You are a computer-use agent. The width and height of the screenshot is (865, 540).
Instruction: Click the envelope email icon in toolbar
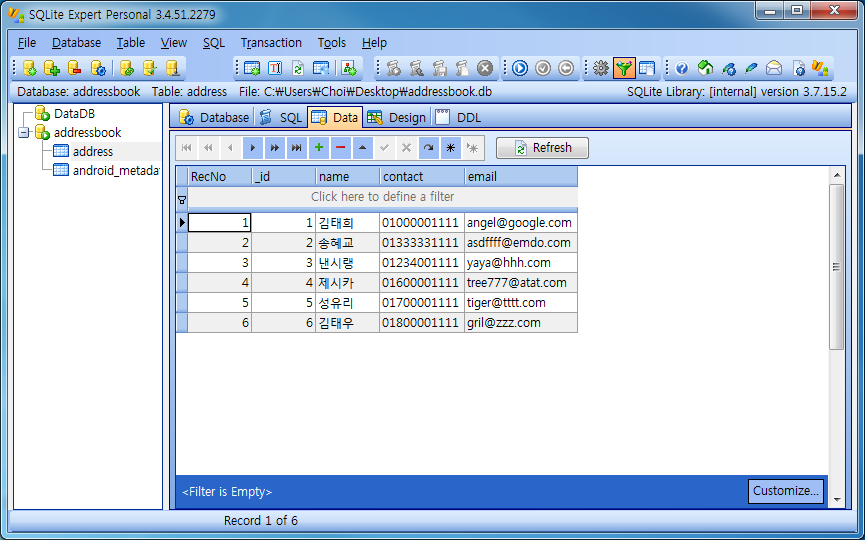click(x=774, y=68)
